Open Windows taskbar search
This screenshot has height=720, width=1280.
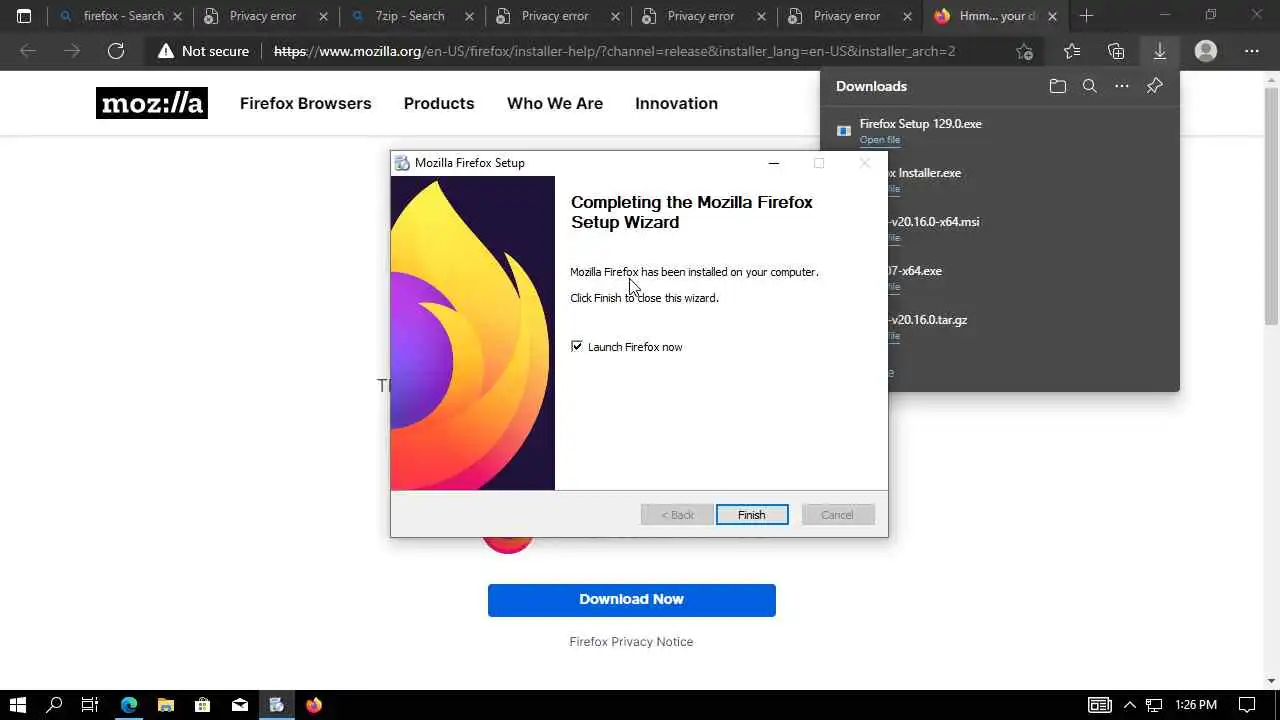[54, 705]
